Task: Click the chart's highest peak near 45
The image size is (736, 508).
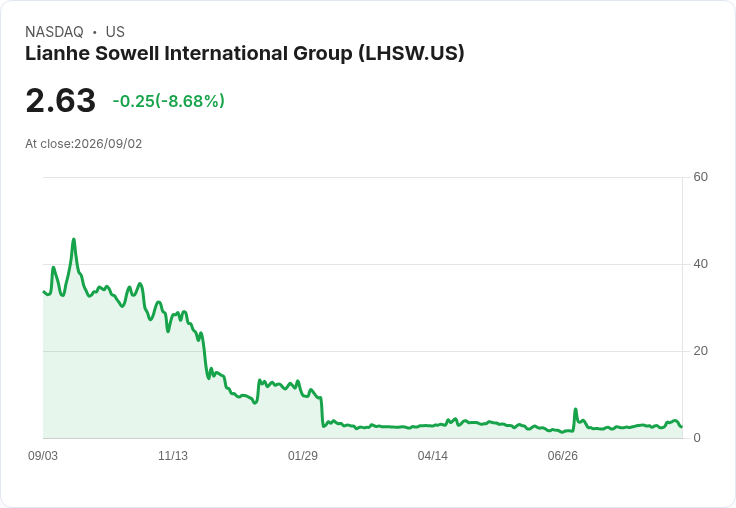Action: tap(74, 239)
